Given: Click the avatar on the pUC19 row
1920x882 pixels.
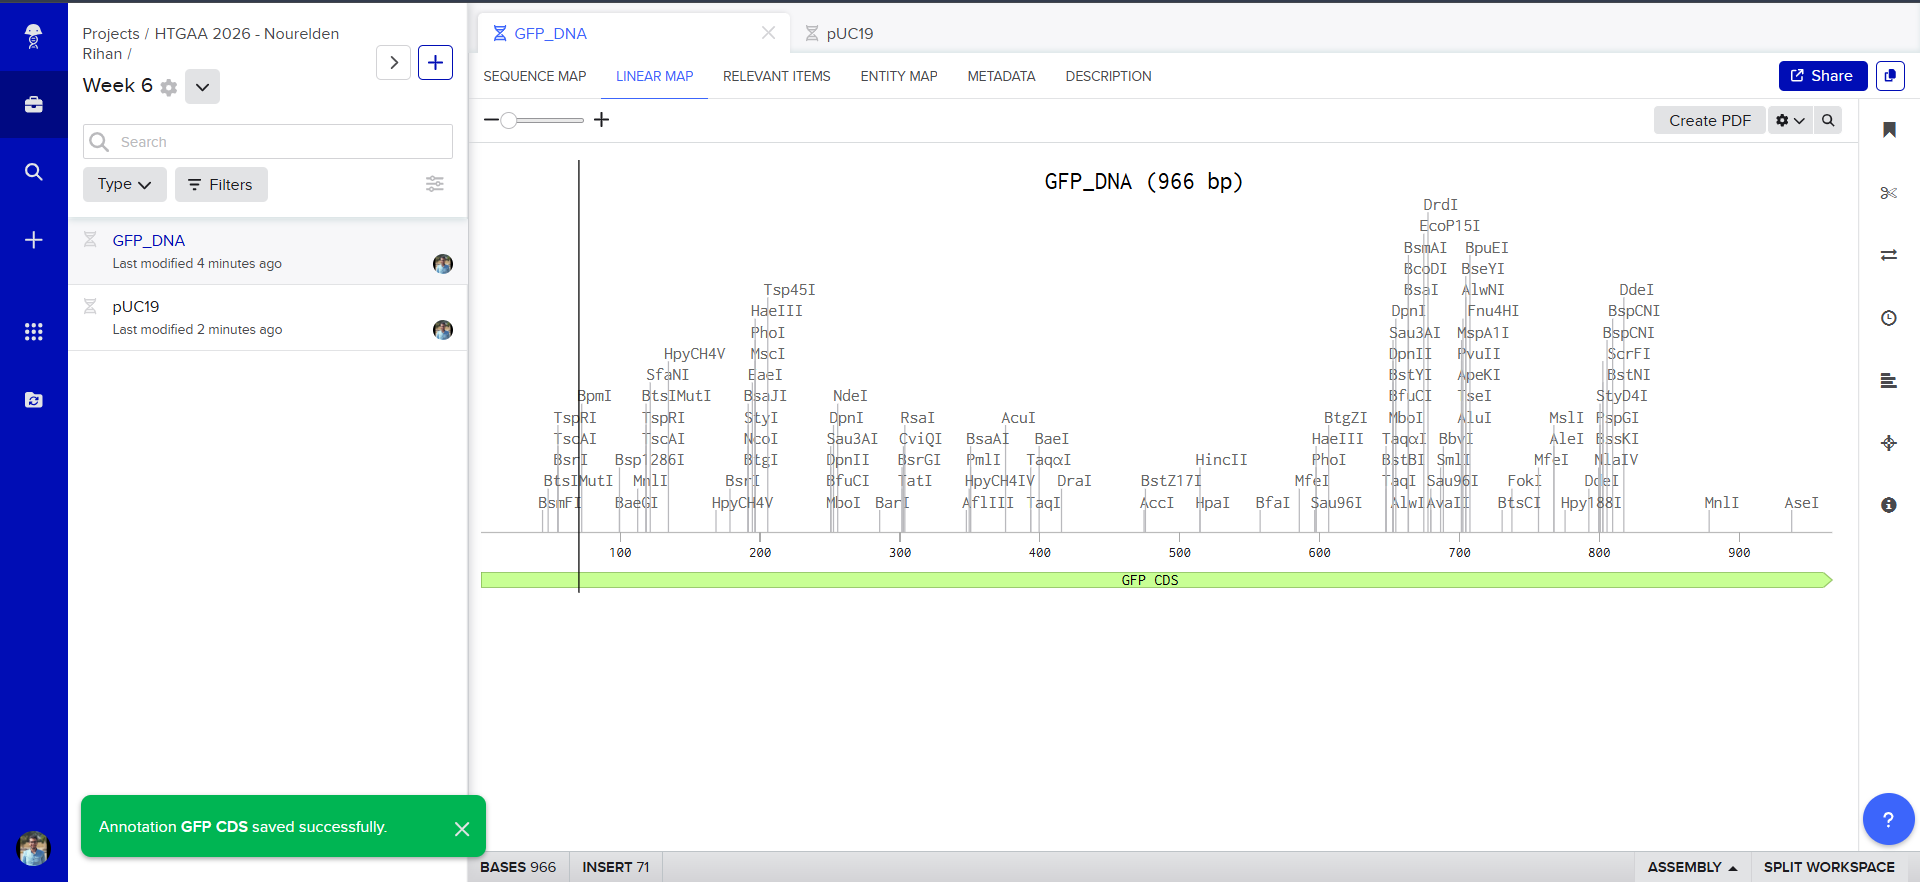Looking at the screenshot, I should [x=443, y=330].
